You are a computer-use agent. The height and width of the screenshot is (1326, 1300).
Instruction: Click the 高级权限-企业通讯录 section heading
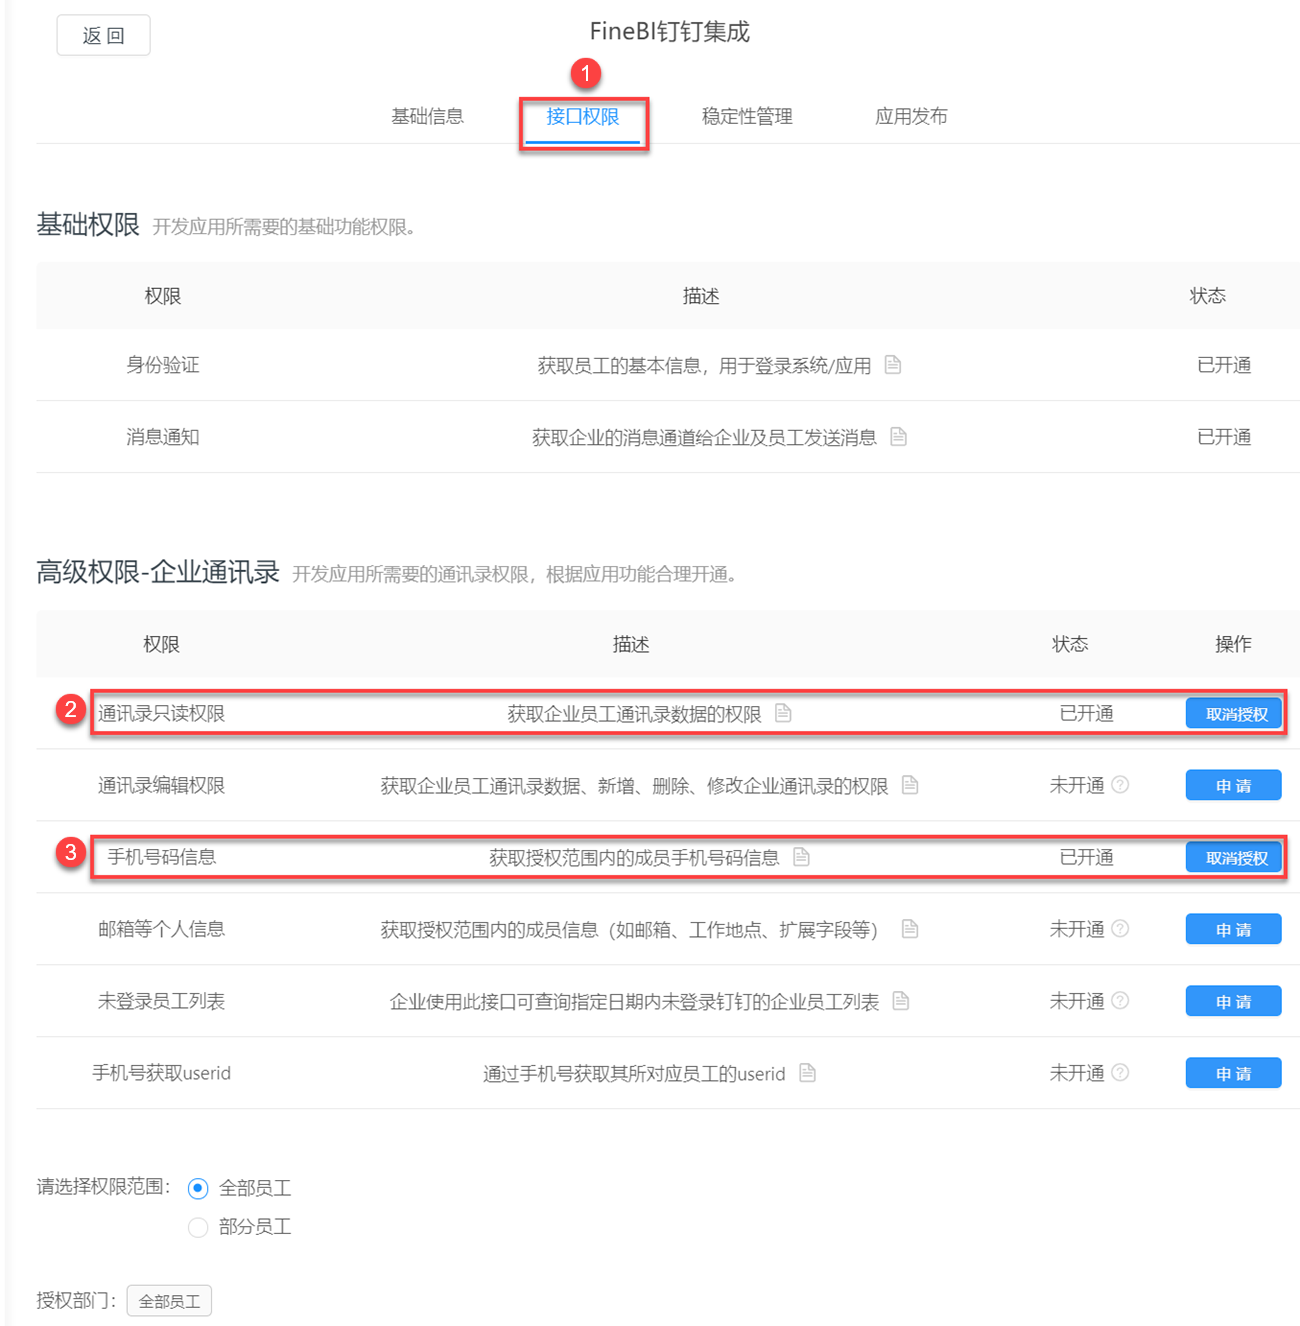(x=158, y=572)
